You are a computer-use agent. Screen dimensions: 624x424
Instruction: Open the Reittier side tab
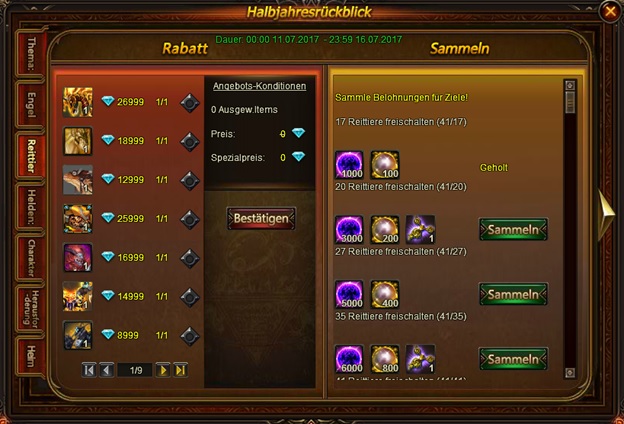(31, 156)
